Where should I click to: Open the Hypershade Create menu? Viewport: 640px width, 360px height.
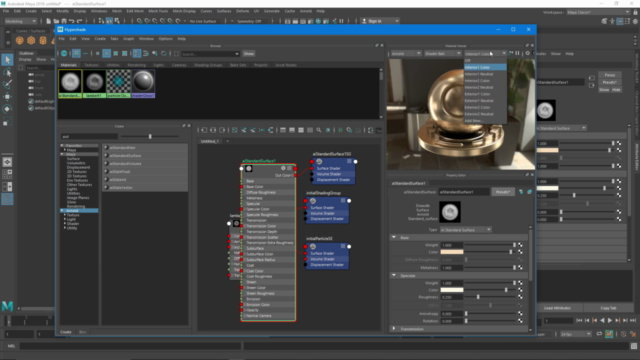coord(100,39)
